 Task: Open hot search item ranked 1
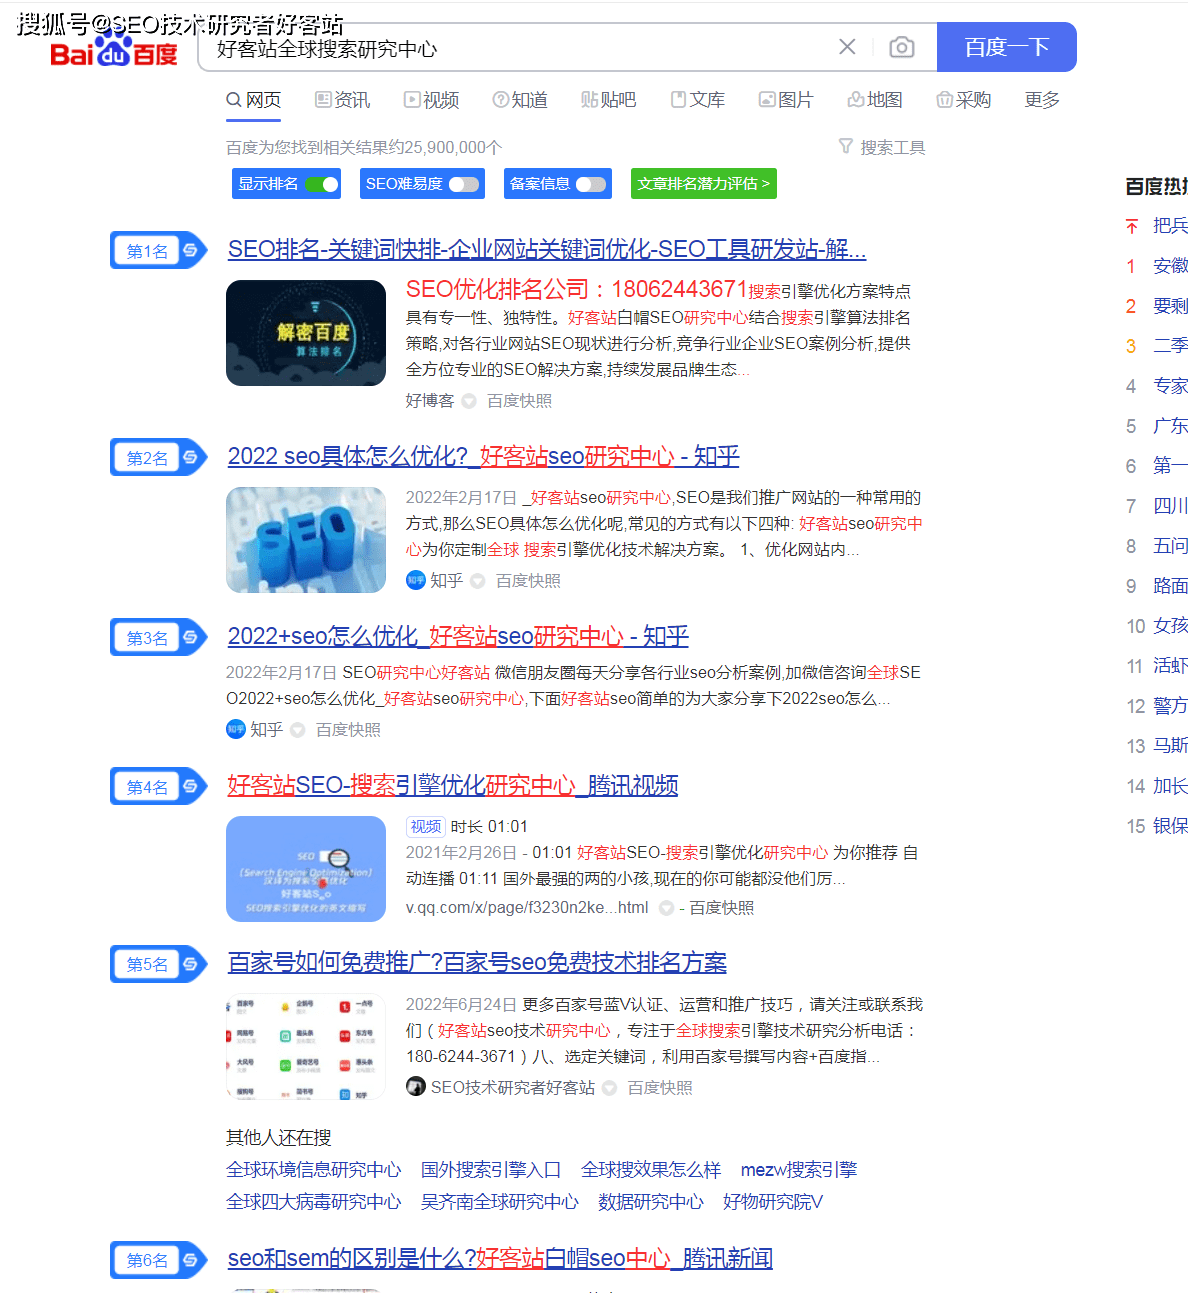(x=1170, y=265)
